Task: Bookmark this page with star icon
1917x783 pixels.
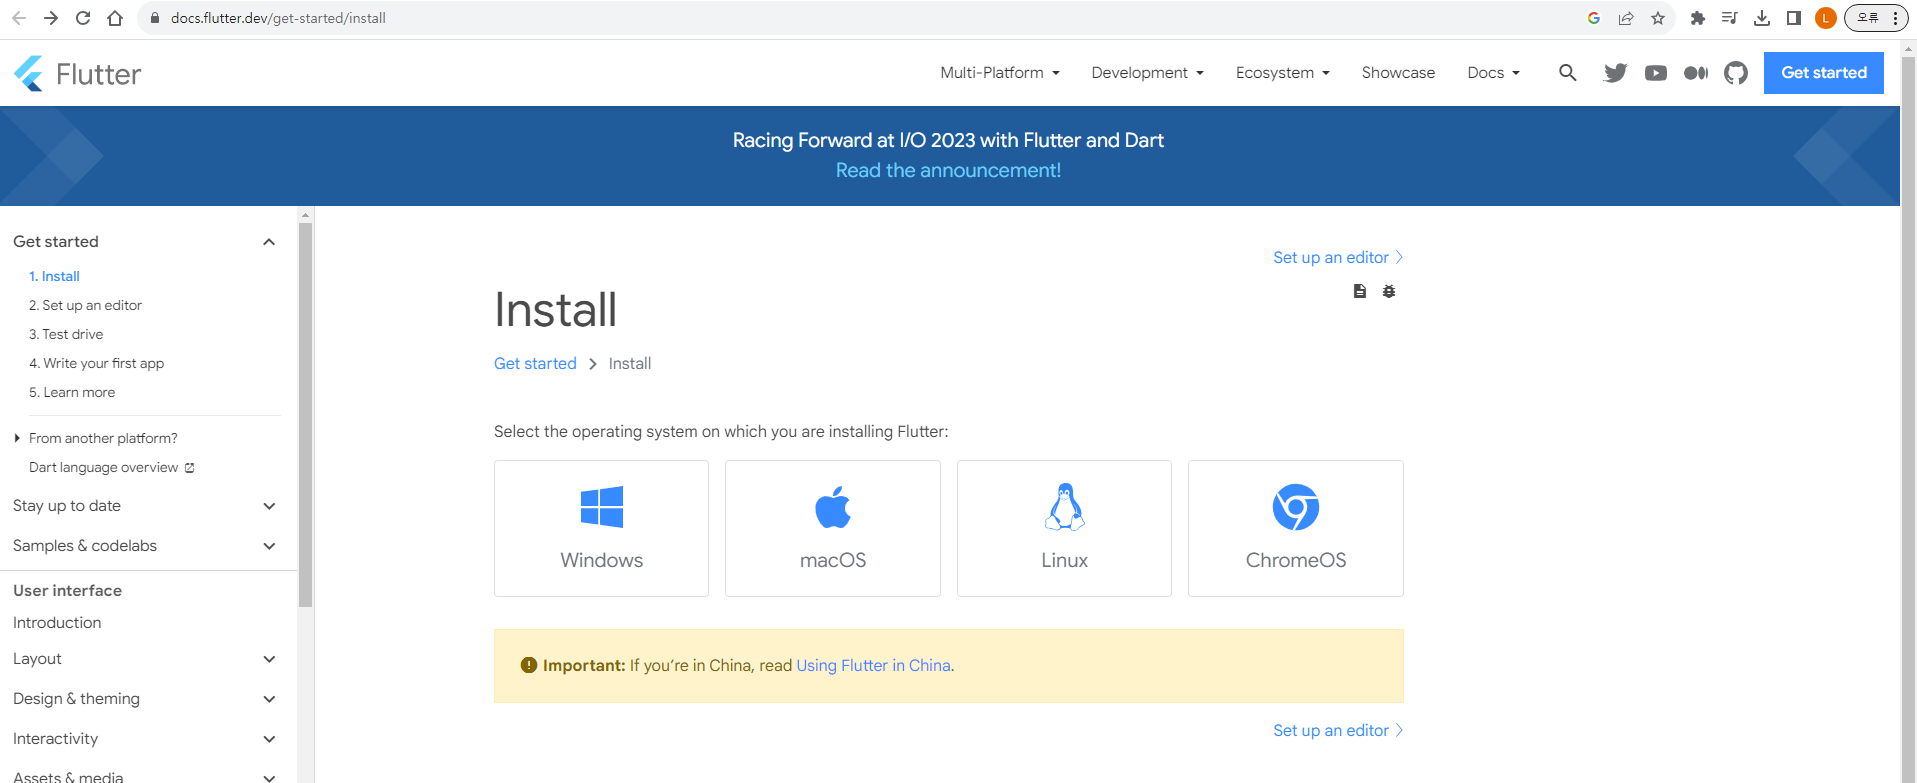Action: tap(1658, 18)
